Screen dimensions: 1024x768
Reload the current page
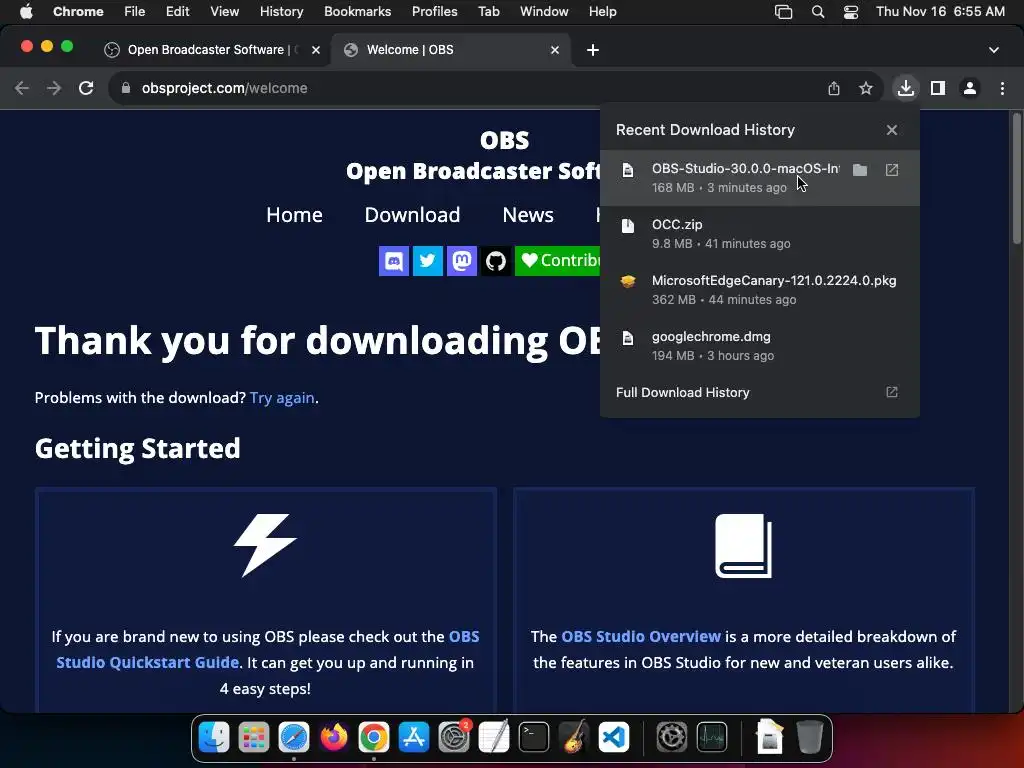[86, 88]
